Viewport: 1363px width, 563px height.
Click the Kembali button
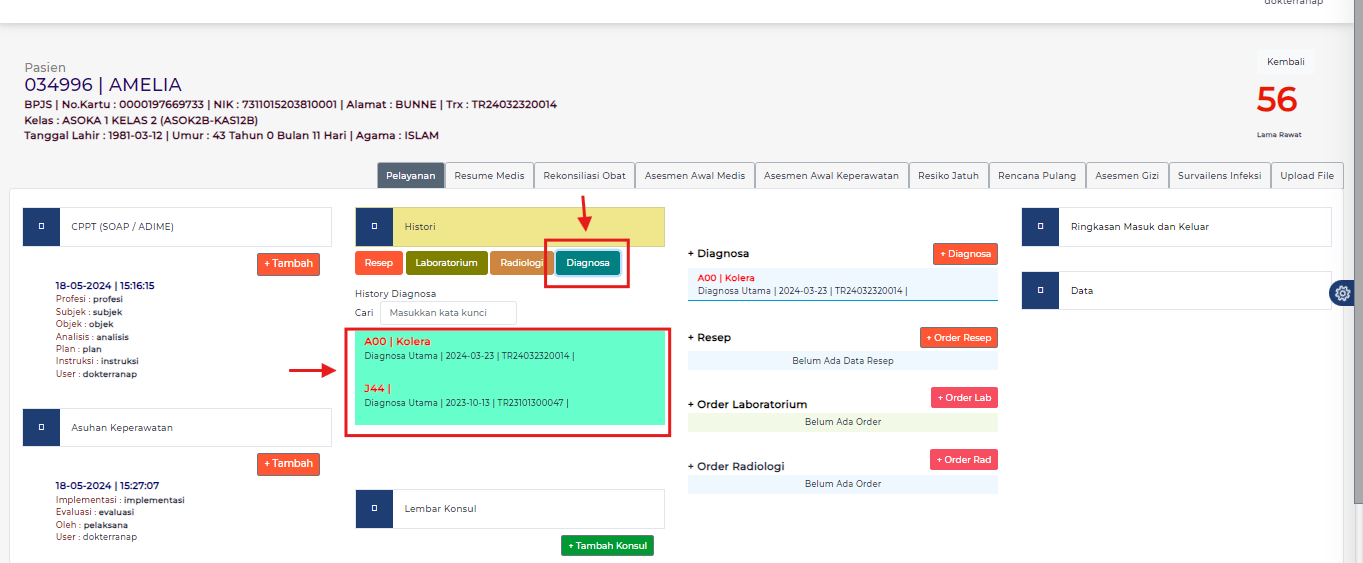(x=1285, y=62)
